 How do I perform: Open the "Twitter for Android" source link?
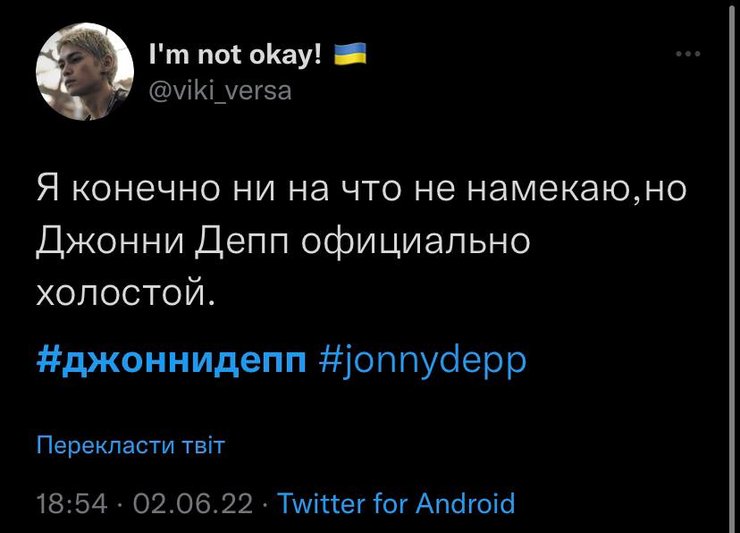click(x=396, y=503)
